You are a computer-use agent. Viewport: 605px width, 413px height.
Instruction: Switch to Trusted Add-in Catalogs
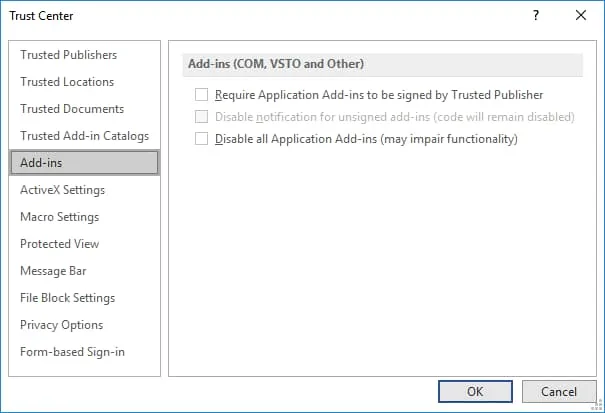click(84, 136)
